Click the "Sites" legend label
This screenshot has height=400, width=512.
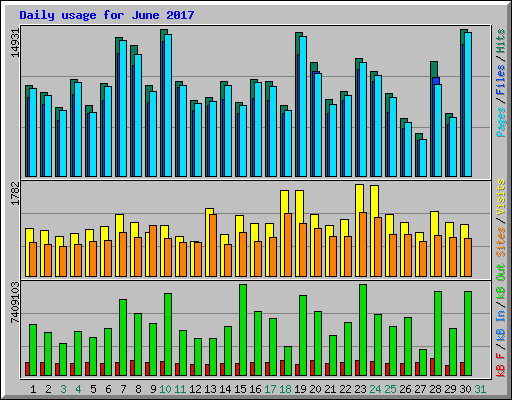click(500, 242)
